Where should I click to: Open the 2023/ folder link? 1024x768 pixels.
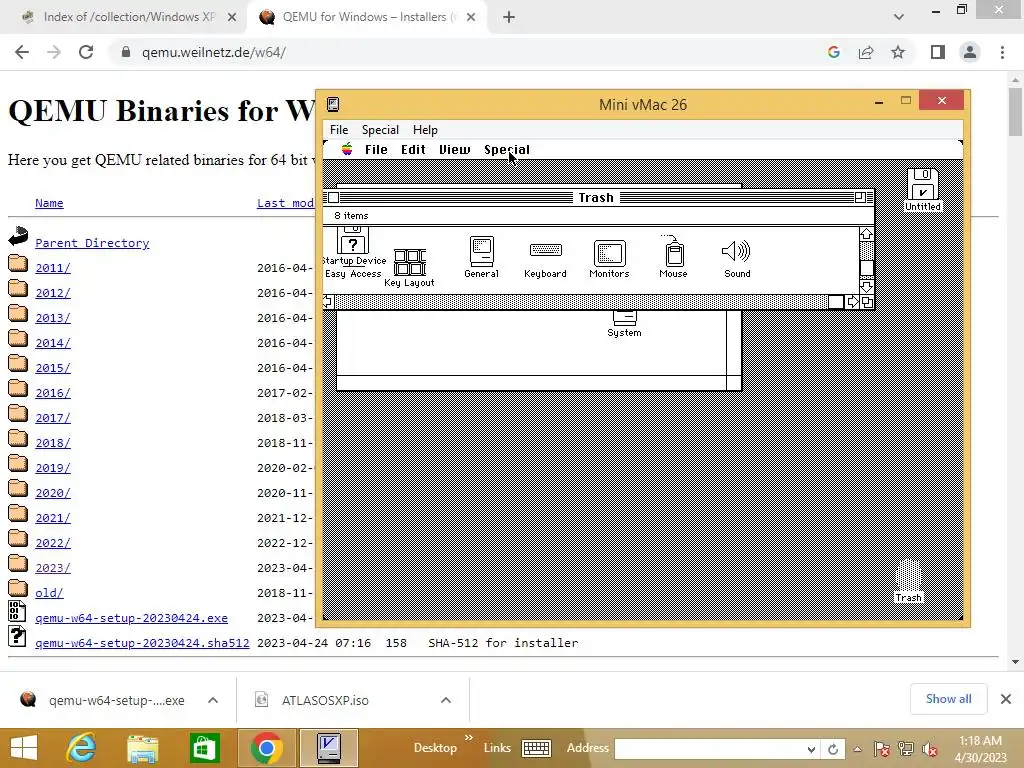[53, 568]
